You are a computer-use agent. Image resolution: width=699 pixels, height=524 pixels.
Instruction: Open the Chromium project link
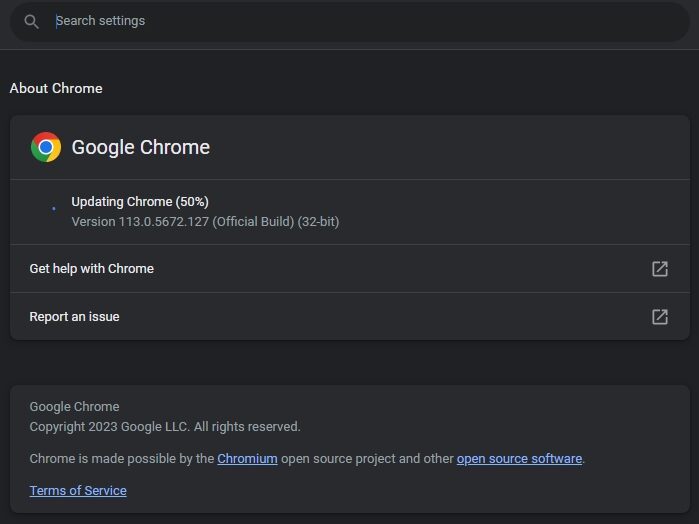tap(247, 459)
